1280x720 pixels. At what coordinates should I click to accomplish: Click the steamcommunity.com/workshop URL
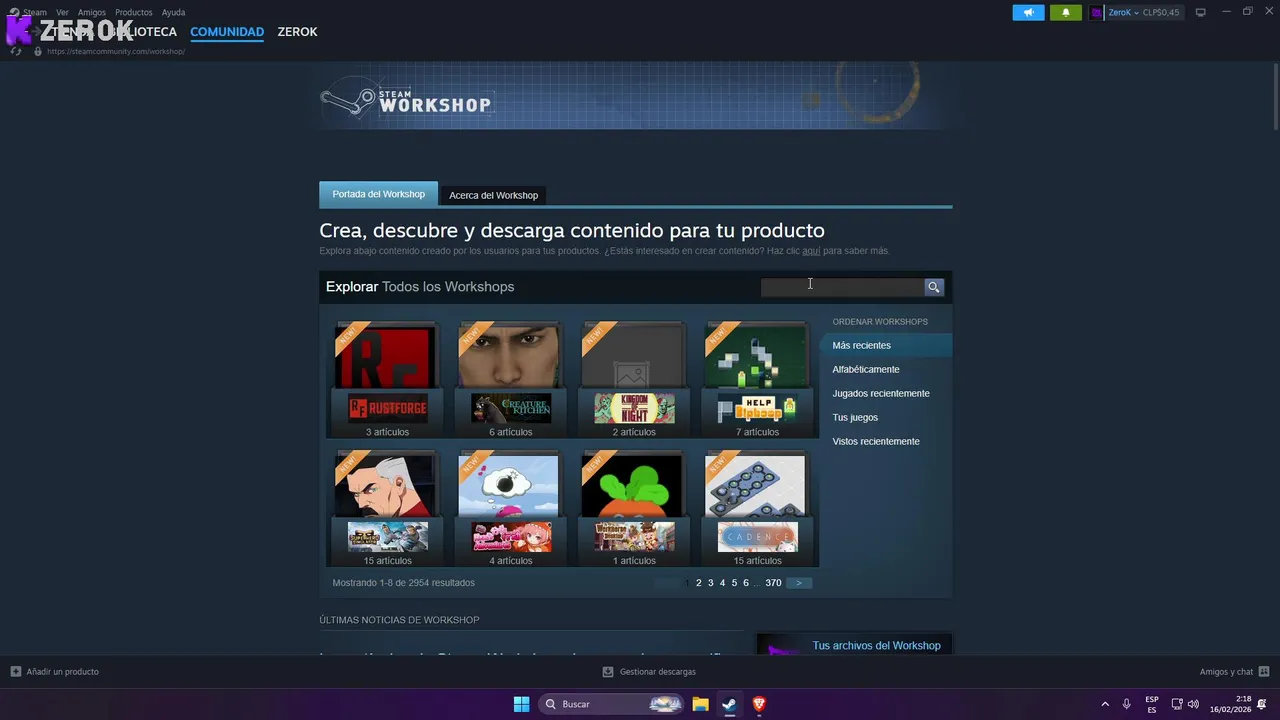tap(116, 51)
